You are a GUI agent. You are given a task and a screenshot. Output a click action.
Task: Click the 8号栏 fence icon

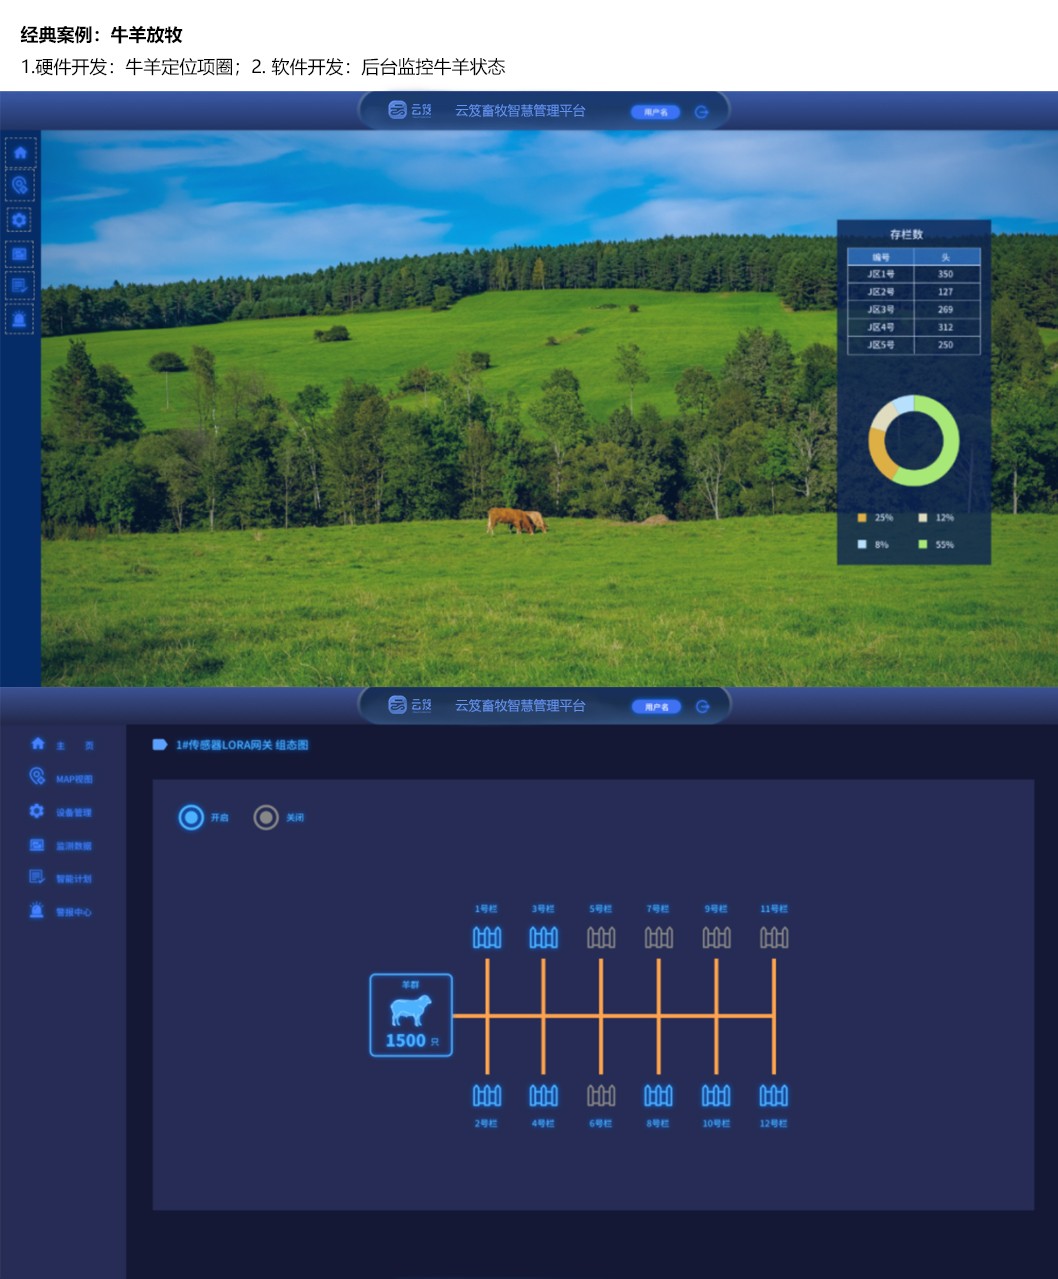(x=658, y=1095)
